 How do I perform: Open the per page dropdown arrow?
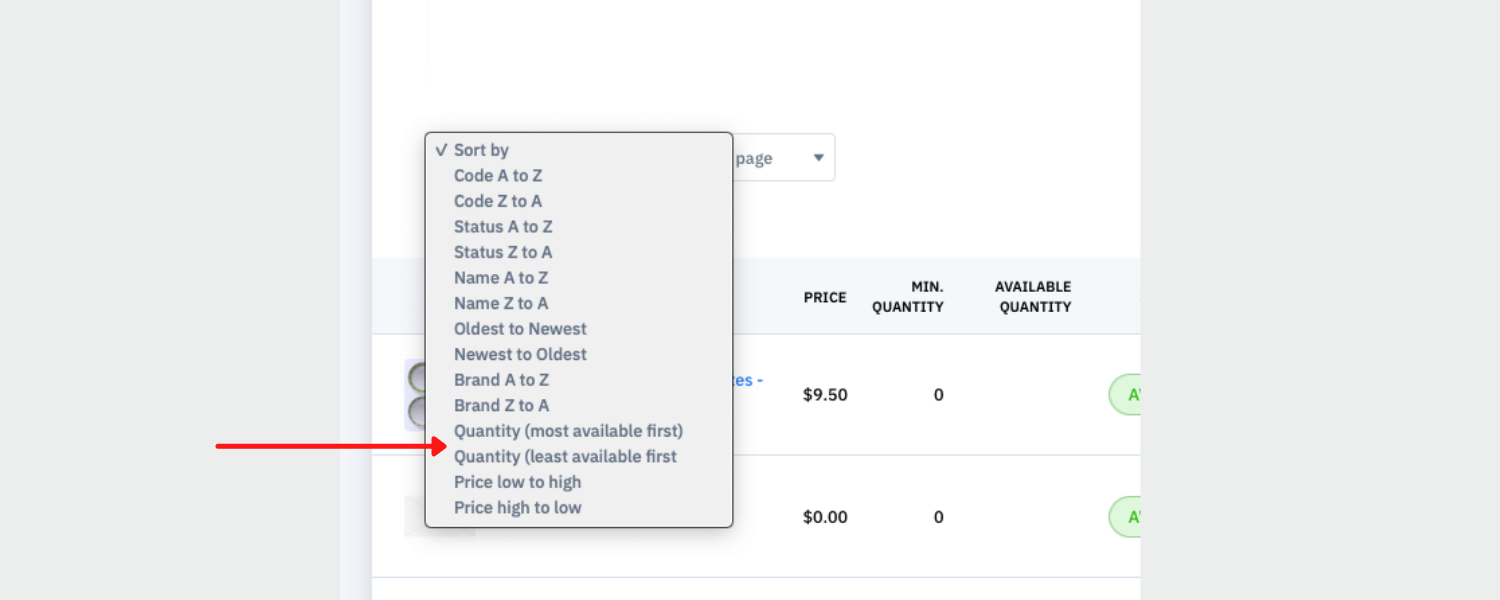[818, 158]
